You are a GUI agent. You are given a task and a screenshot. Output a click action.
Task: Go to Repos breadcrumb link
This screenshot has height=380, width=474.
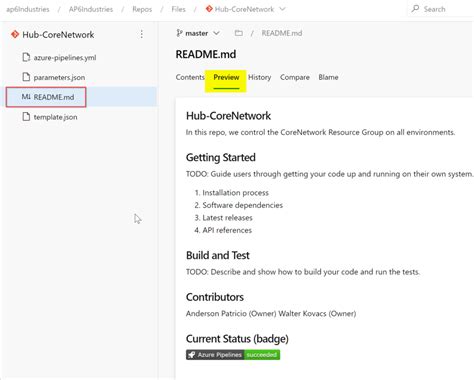(142, 9)
